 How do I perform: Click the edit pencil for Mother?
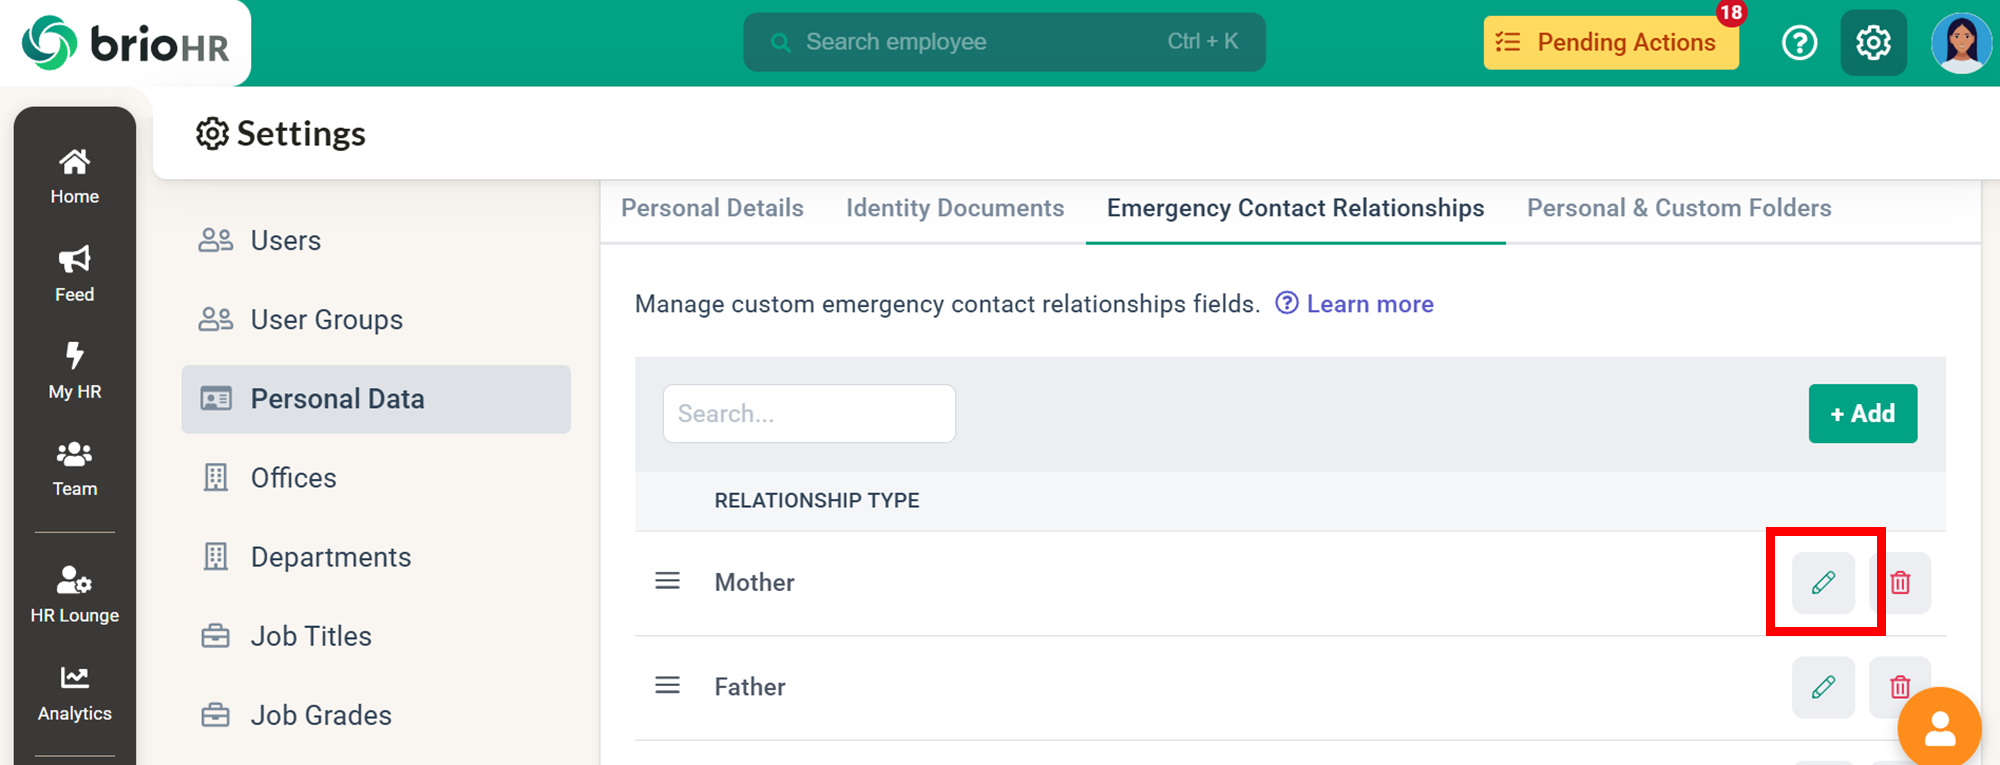point(1823,582)
